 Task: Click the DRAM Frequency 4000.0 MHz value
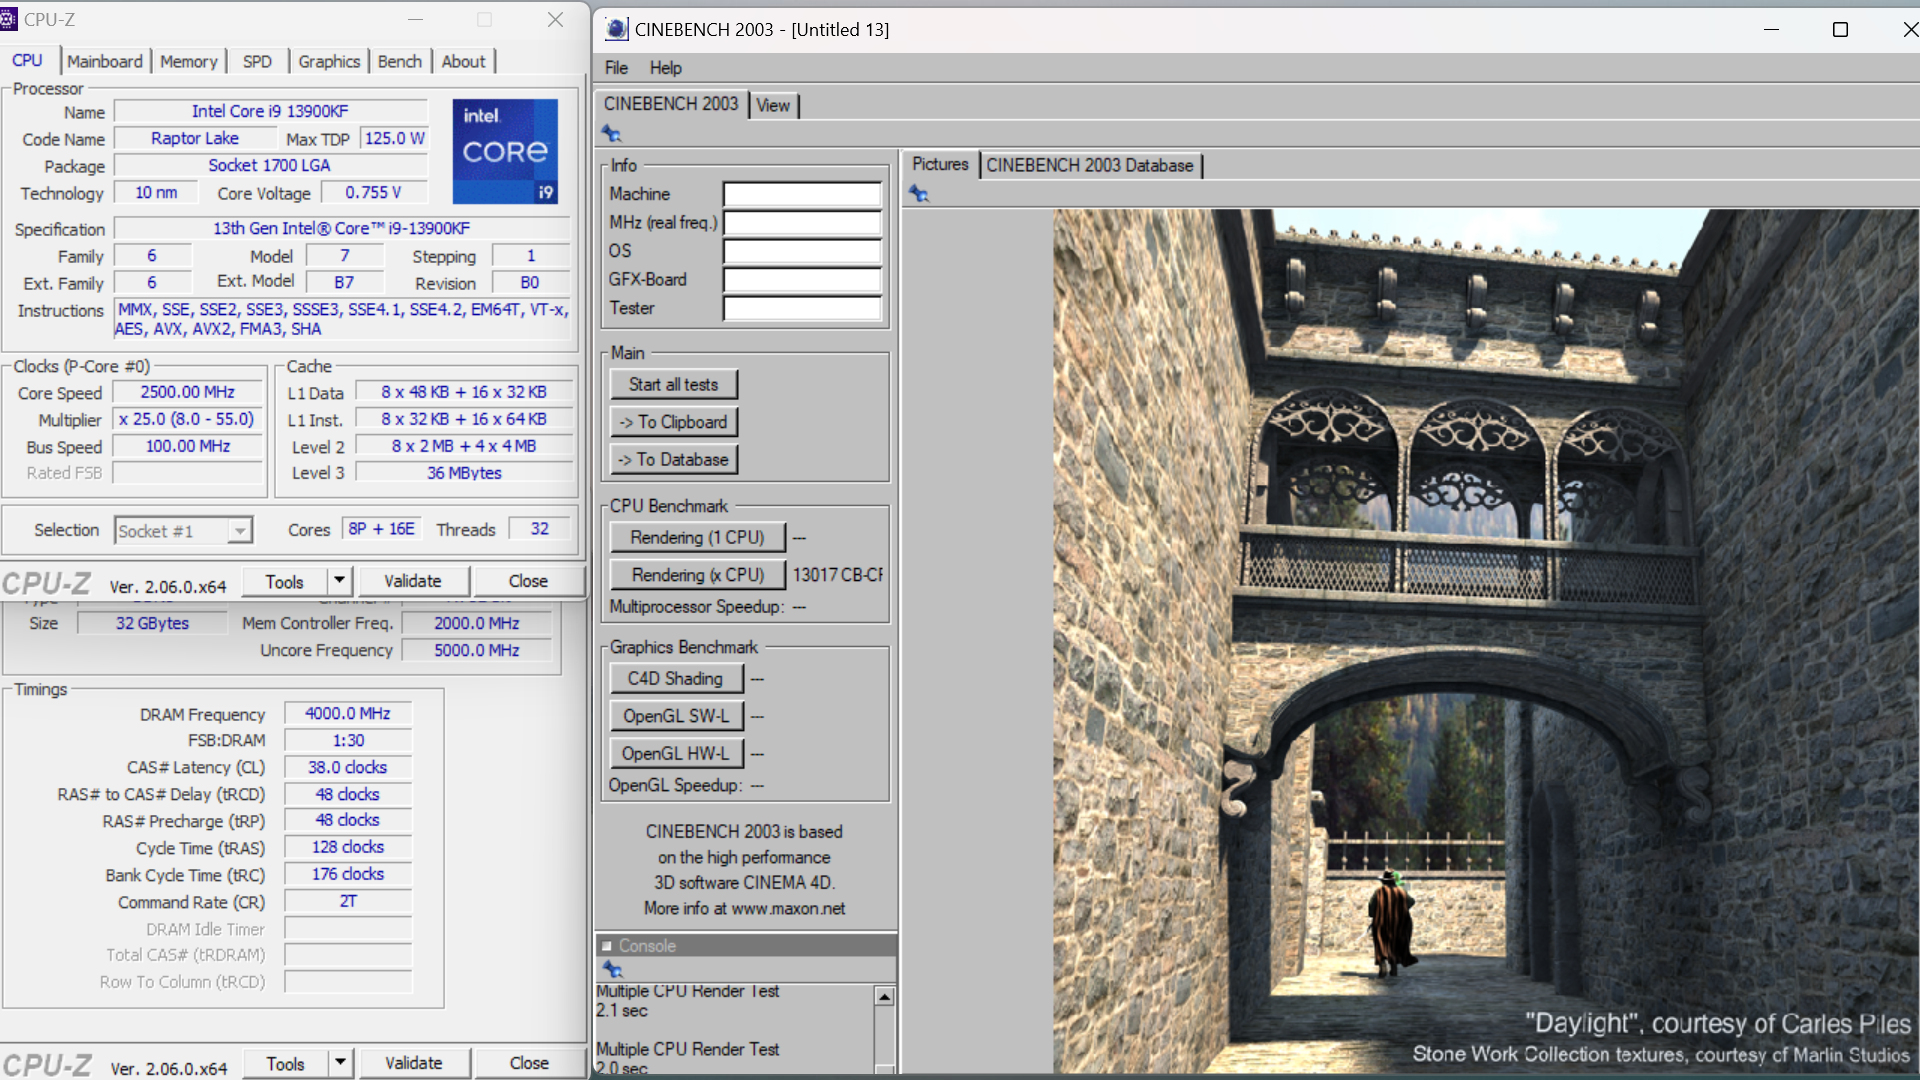click(348, 713)
